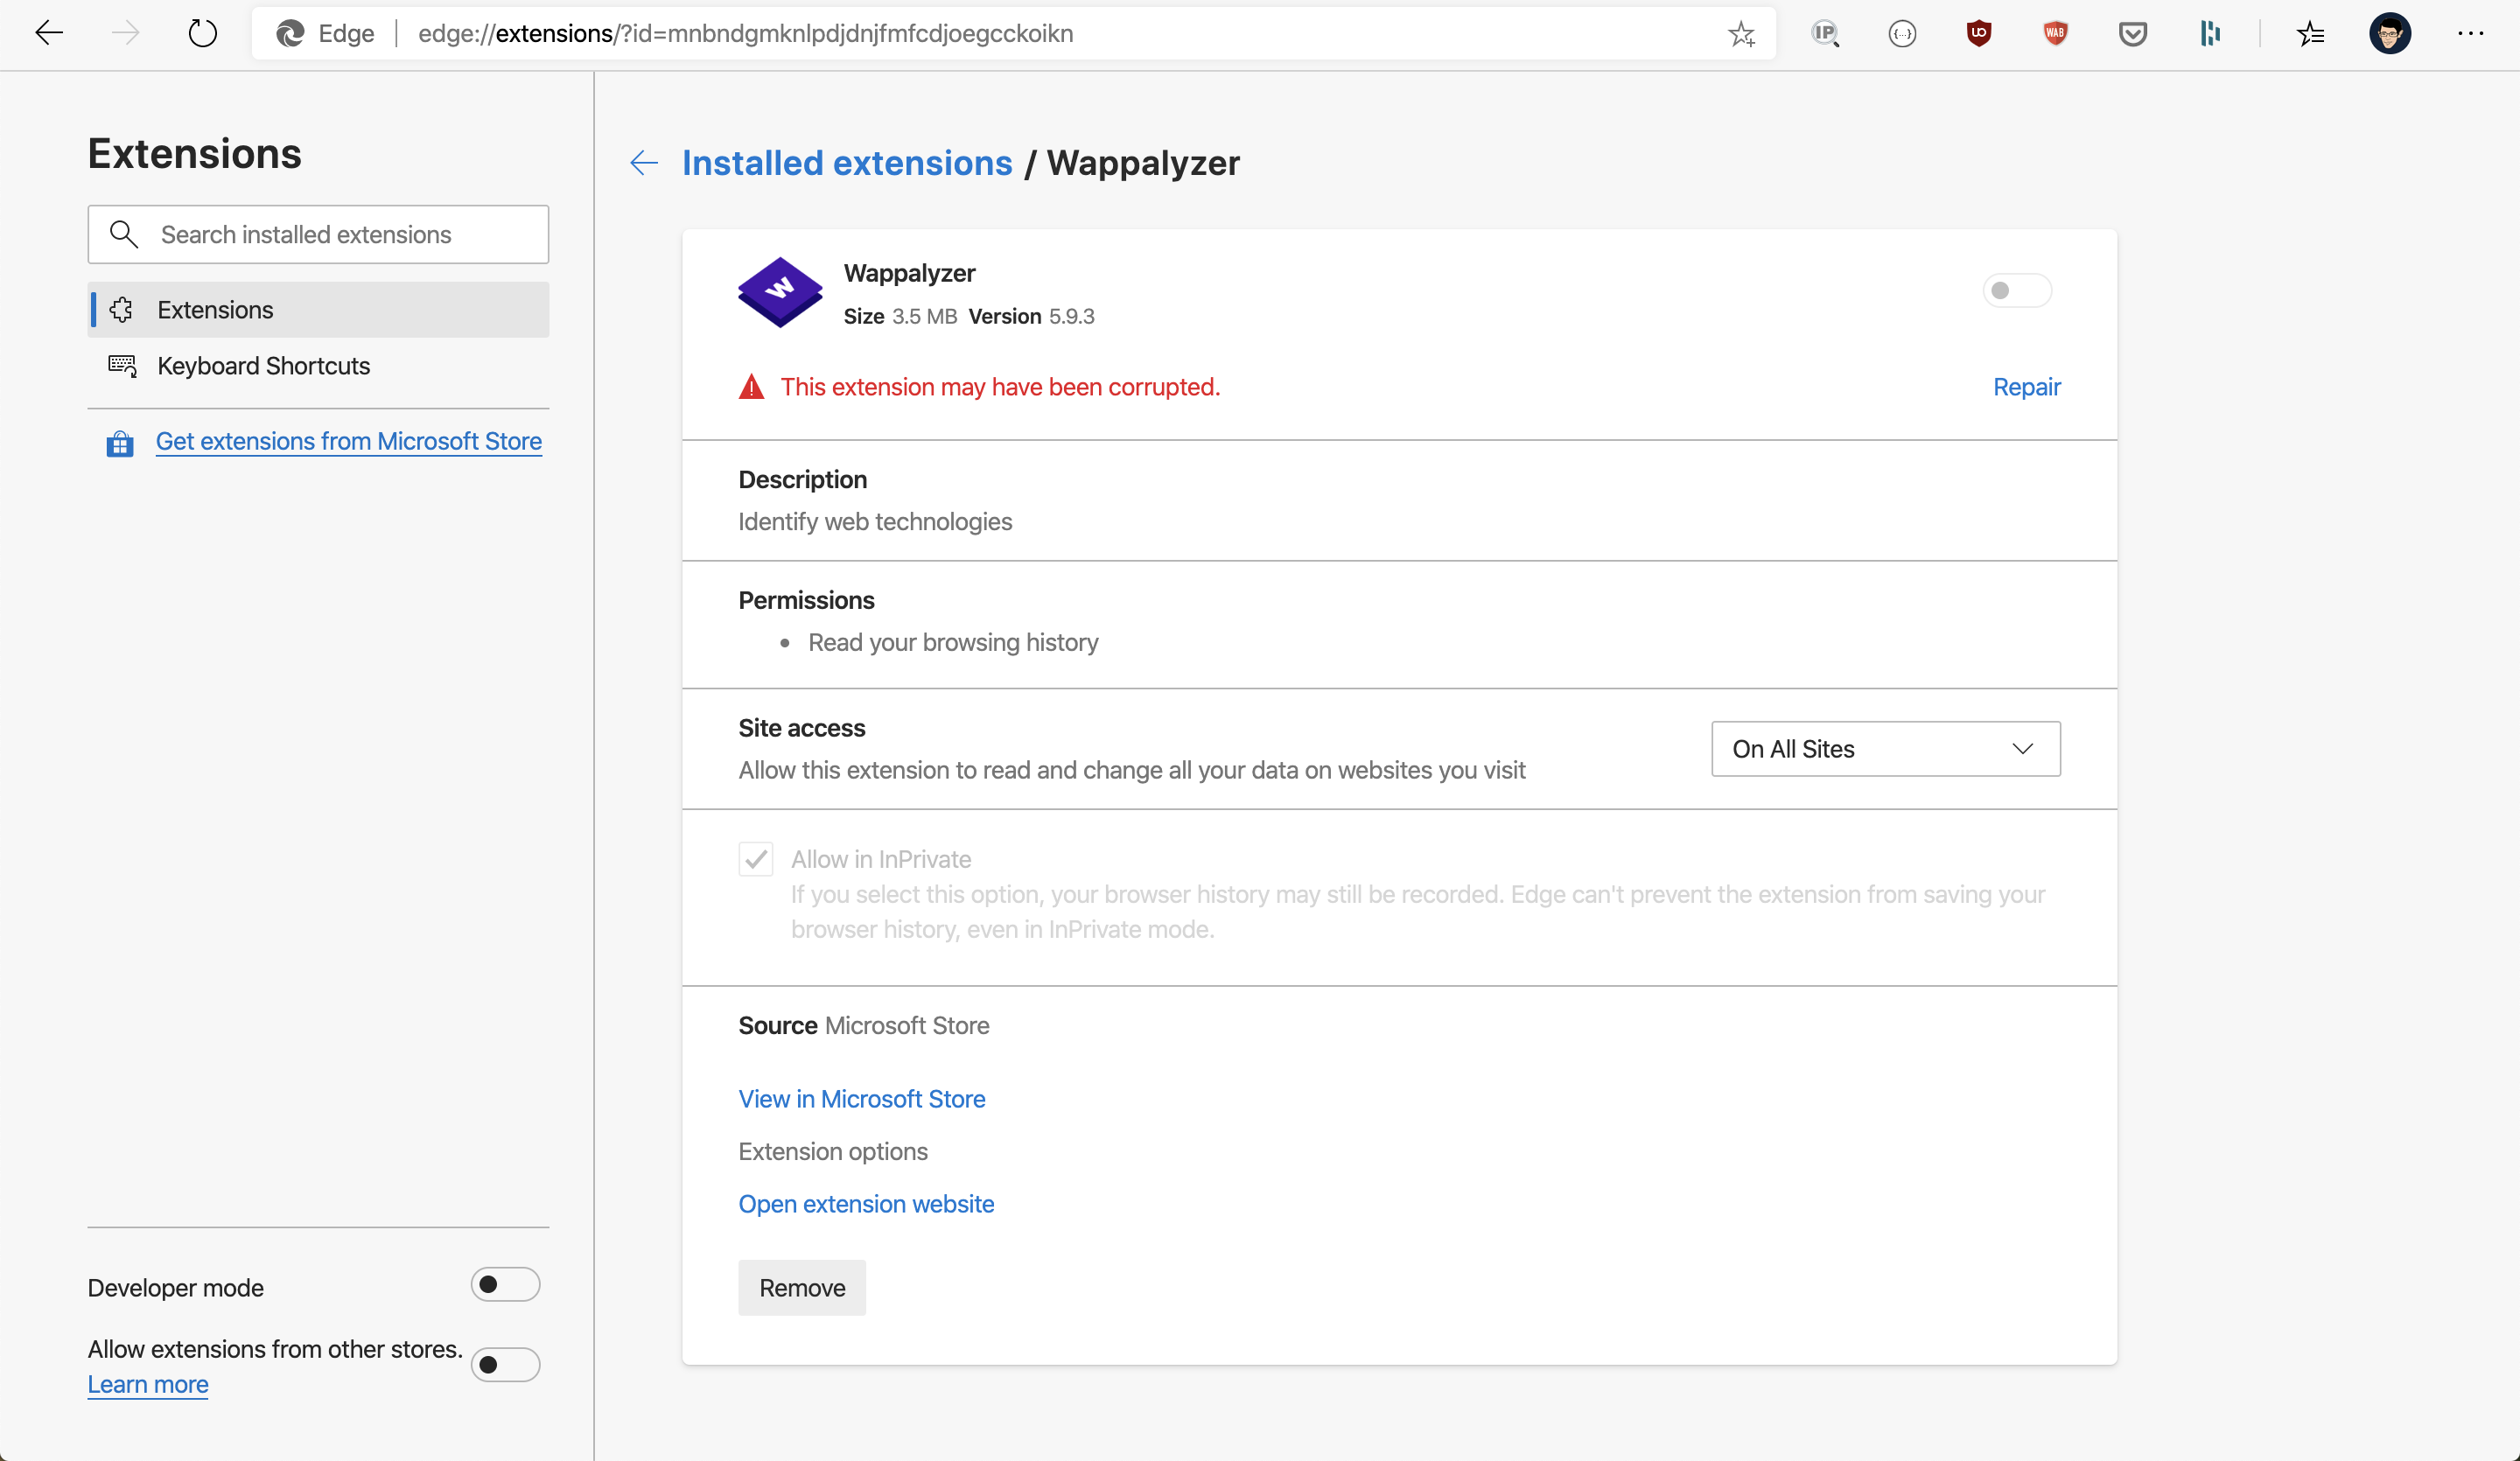Click the Remove button
The height and width of the screenshot is (1461, 2520).
tap(802, 1288)
